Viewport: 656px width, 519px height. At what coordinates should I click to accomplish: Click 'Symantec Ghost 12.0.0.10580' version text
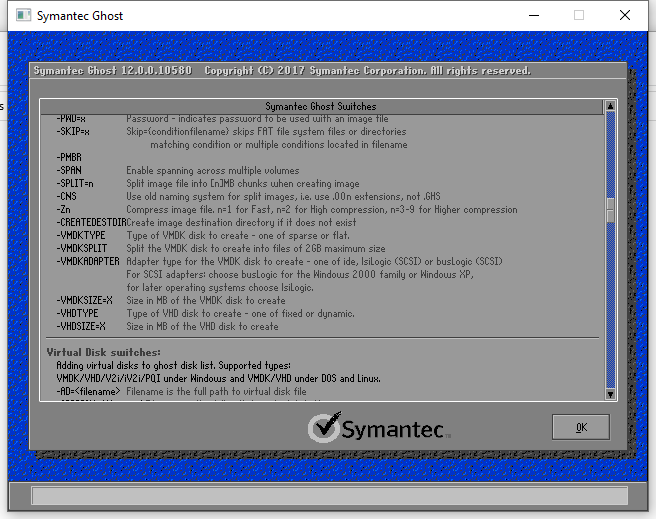(113, 71)
